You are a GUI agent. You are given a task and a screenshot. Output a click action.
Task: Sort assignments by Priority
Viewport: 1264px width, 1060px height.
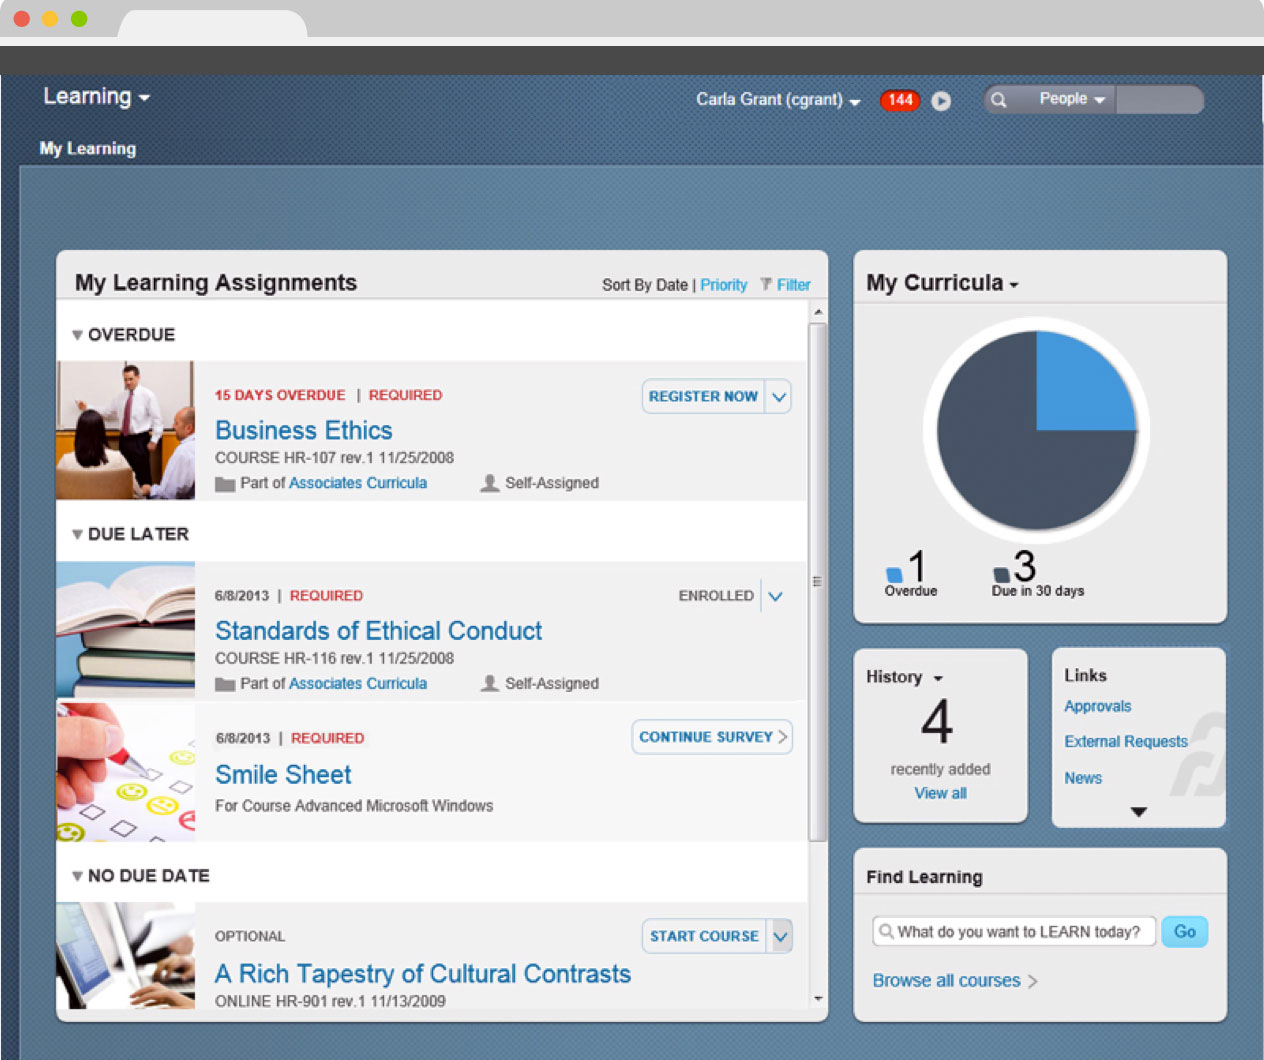[x=724, y=285]
